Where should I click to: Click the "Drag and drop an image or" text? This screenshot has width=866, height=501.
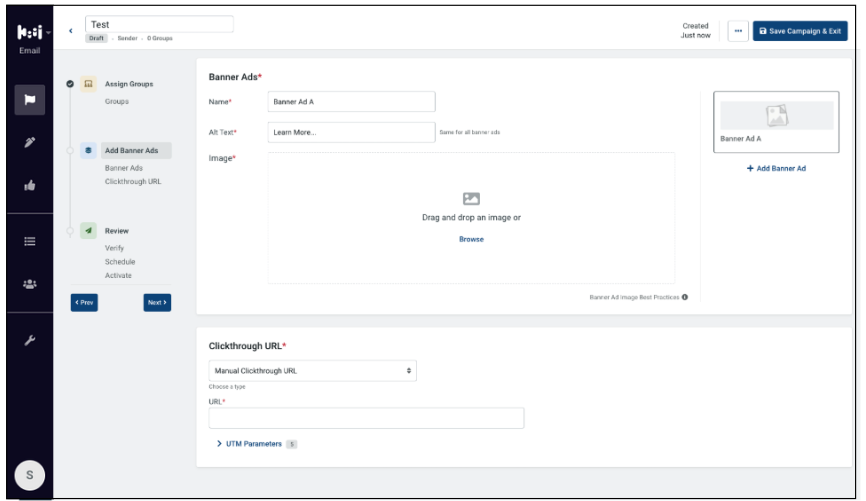pos(471,218)
